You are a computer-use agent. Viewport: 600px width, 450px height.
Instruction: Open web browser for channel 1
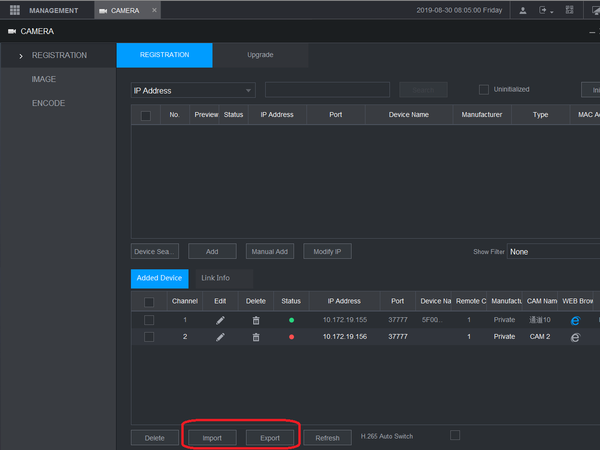(575, 320)
